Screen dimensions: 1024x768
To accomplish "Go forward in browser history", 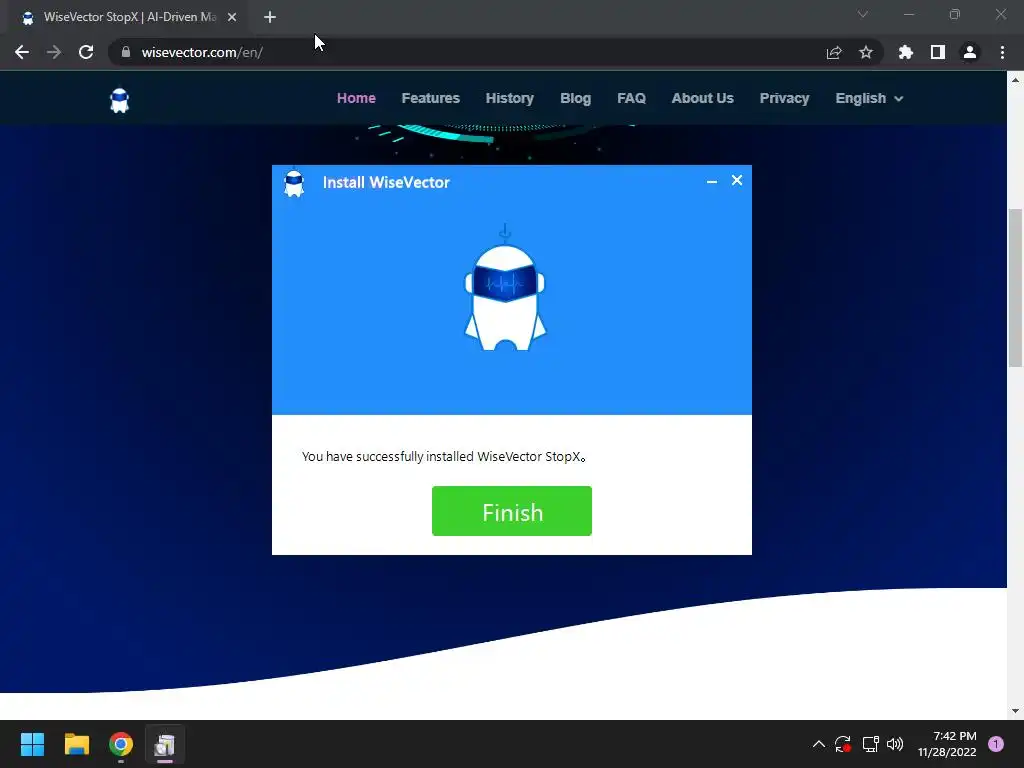I will point(54,52).
